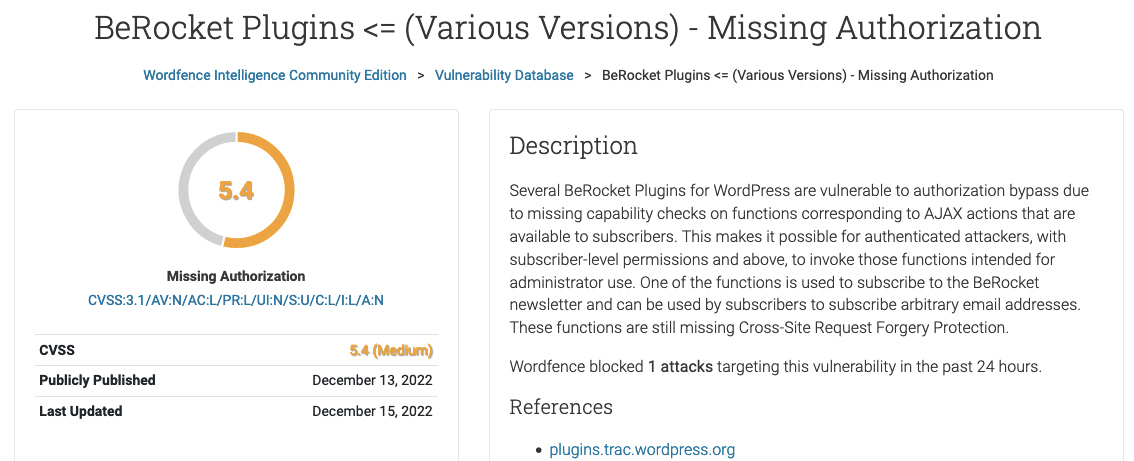Click the 5.4 CVSS score gauge
The image size is (1134, 461).
coord(236,191)
